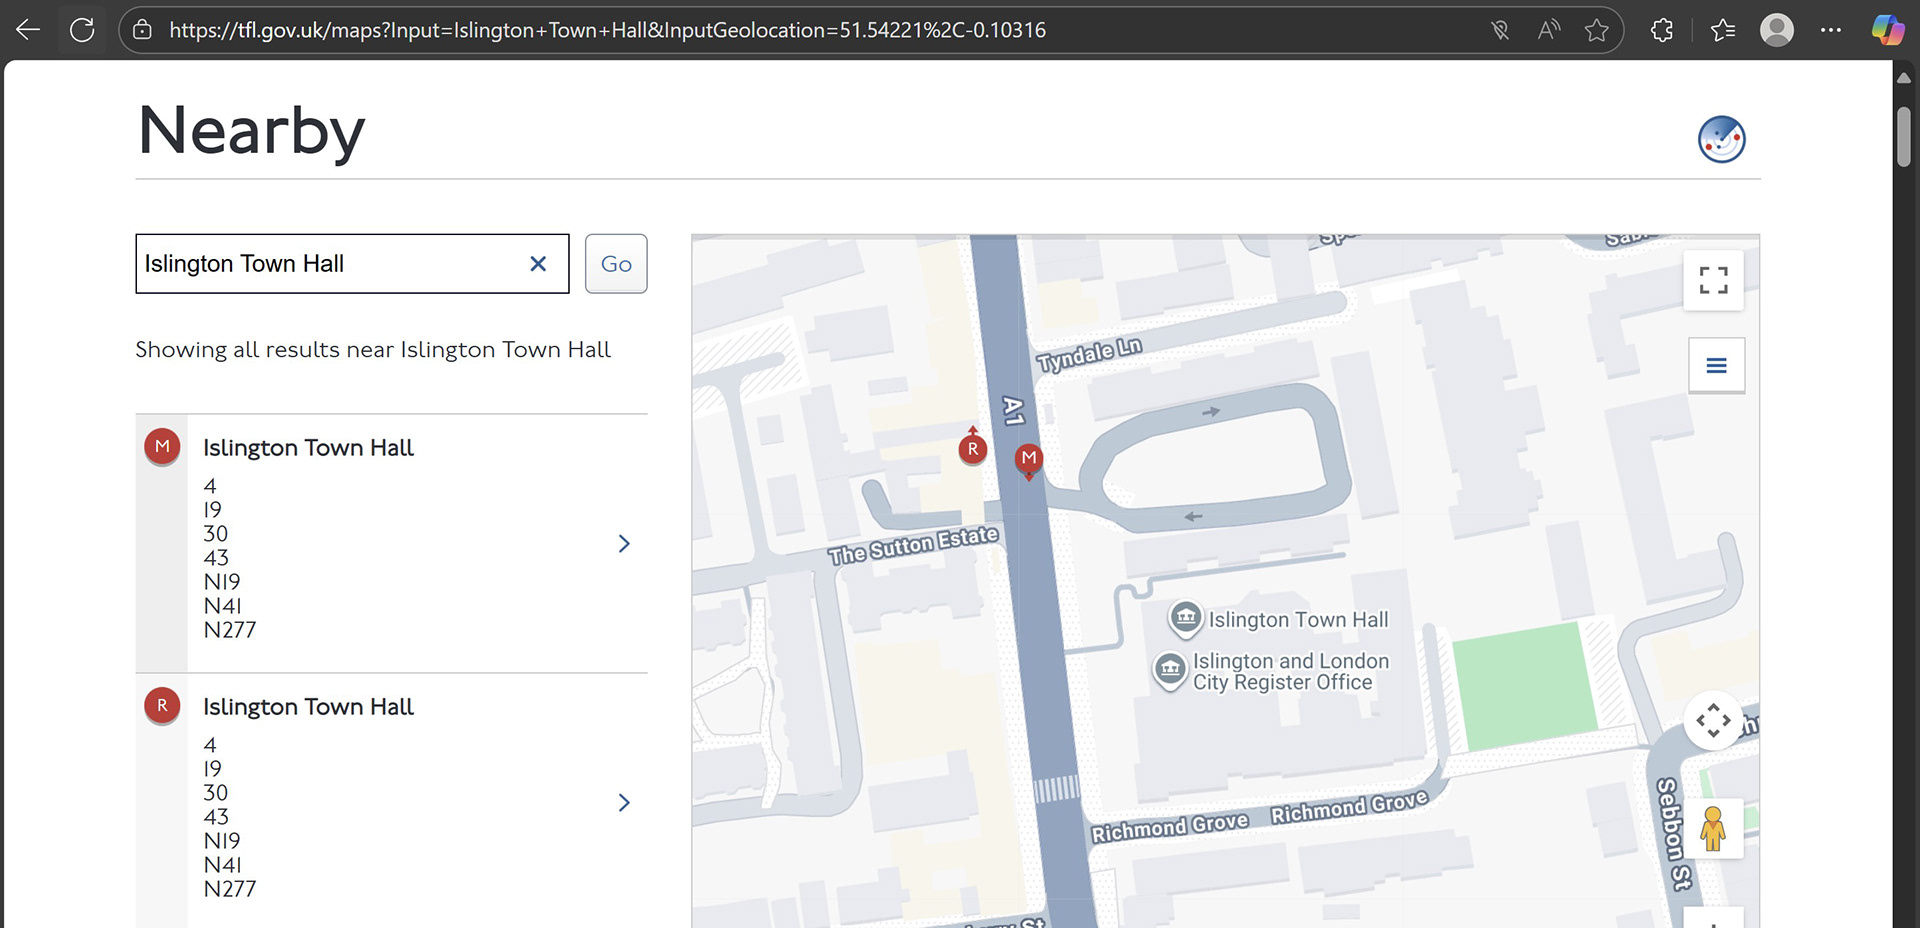This screenshot has width=1920, height=928.
Task: Open the map layers menu button
Action: click(x=1717, y=365)
